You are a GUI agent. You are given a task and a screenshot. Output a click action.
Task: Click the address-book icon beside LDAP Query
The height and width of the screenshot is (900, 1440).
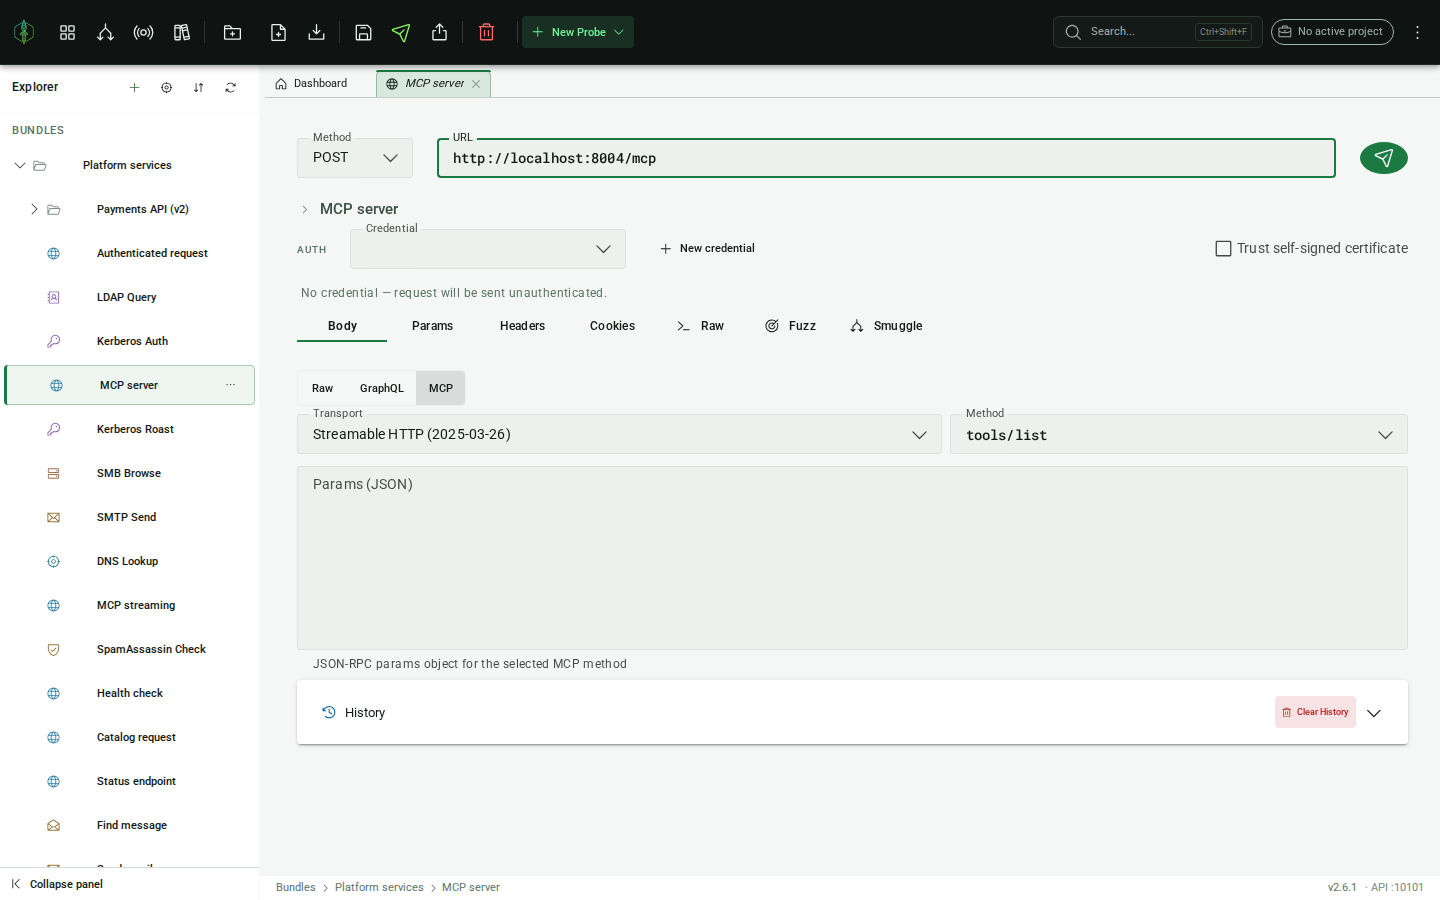54,297
